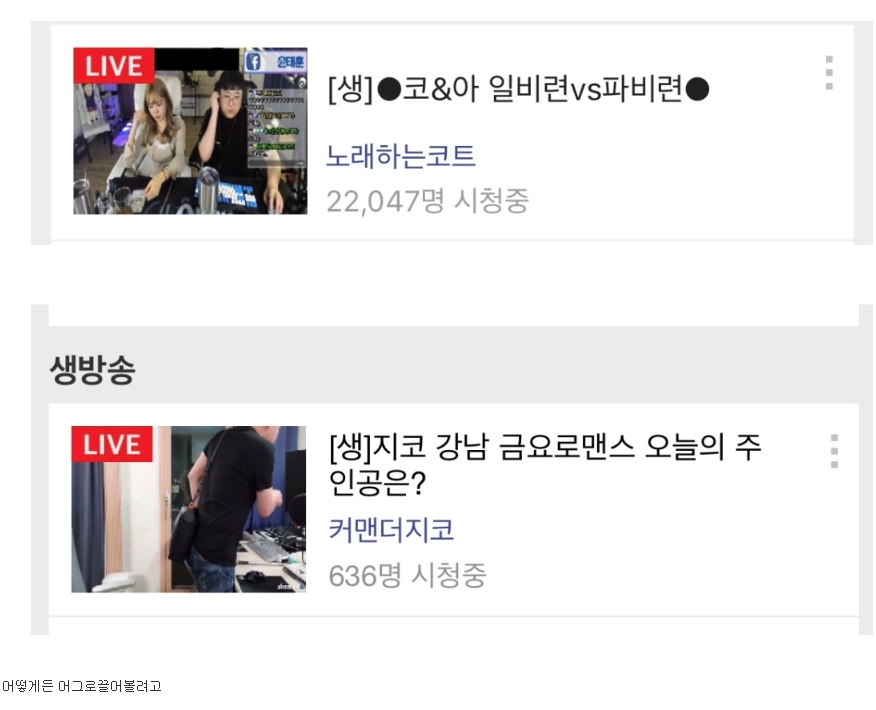The height and width of the screenshot is (710, 876).
Task: Open stream title [생]●코&아 일비련vs파비련●
Action: click(x=518, y=89)
